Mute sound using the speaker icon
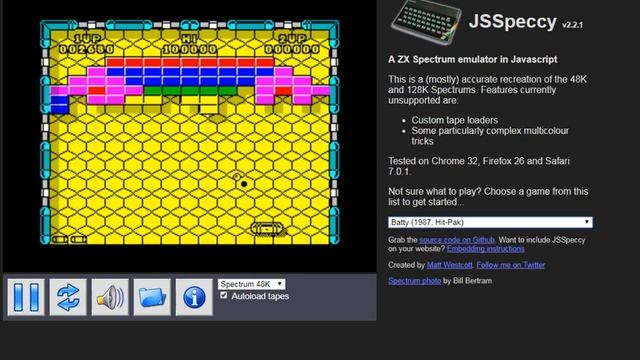The image size is (640, 360). 110,297
